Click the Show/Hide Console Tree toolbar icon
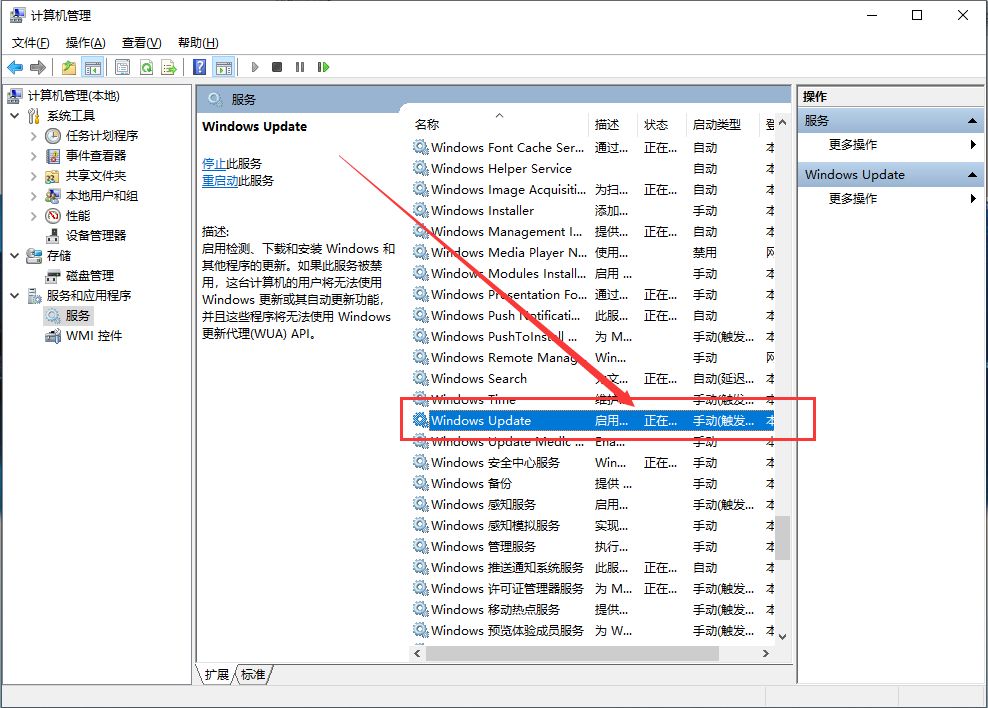 pyautogui.click(x=91, y=66)
